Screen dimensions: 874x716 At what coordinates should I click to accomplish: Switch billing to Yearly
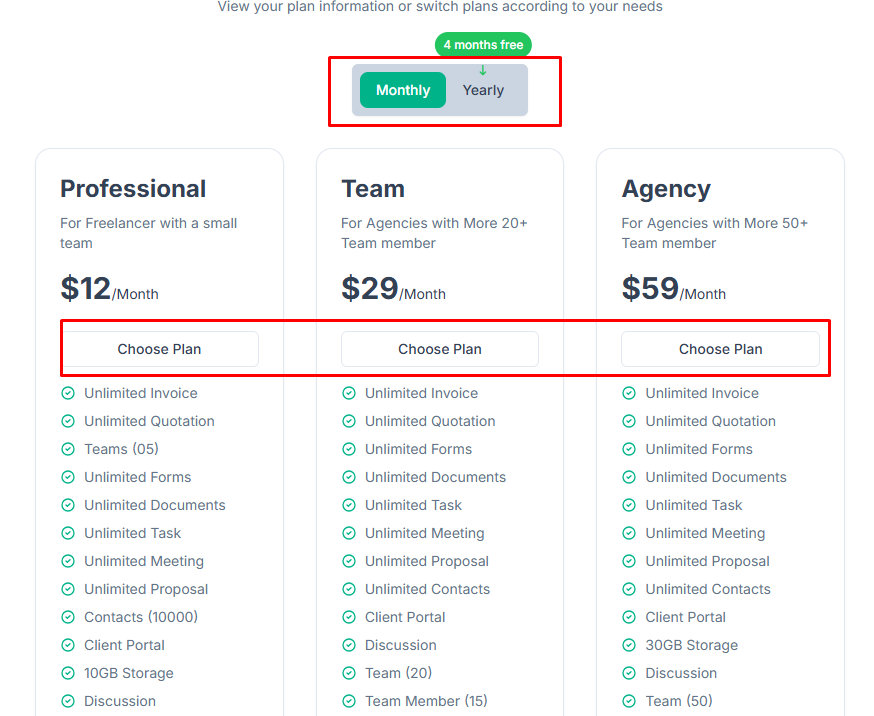[x=483, y=90]
